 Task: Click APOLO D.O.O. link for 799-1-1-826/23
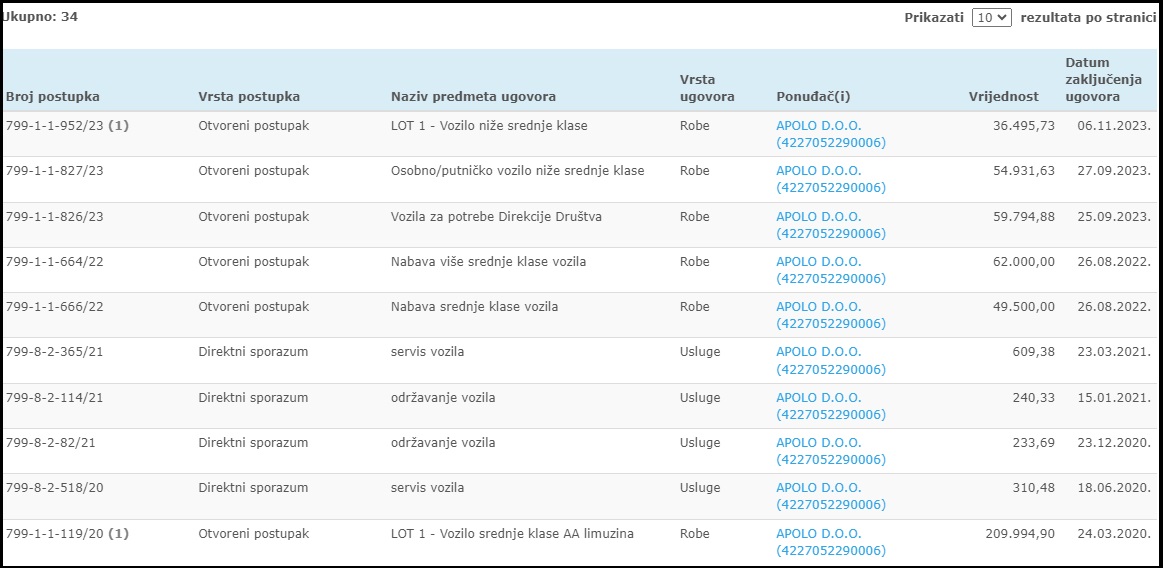coord(831,225)
